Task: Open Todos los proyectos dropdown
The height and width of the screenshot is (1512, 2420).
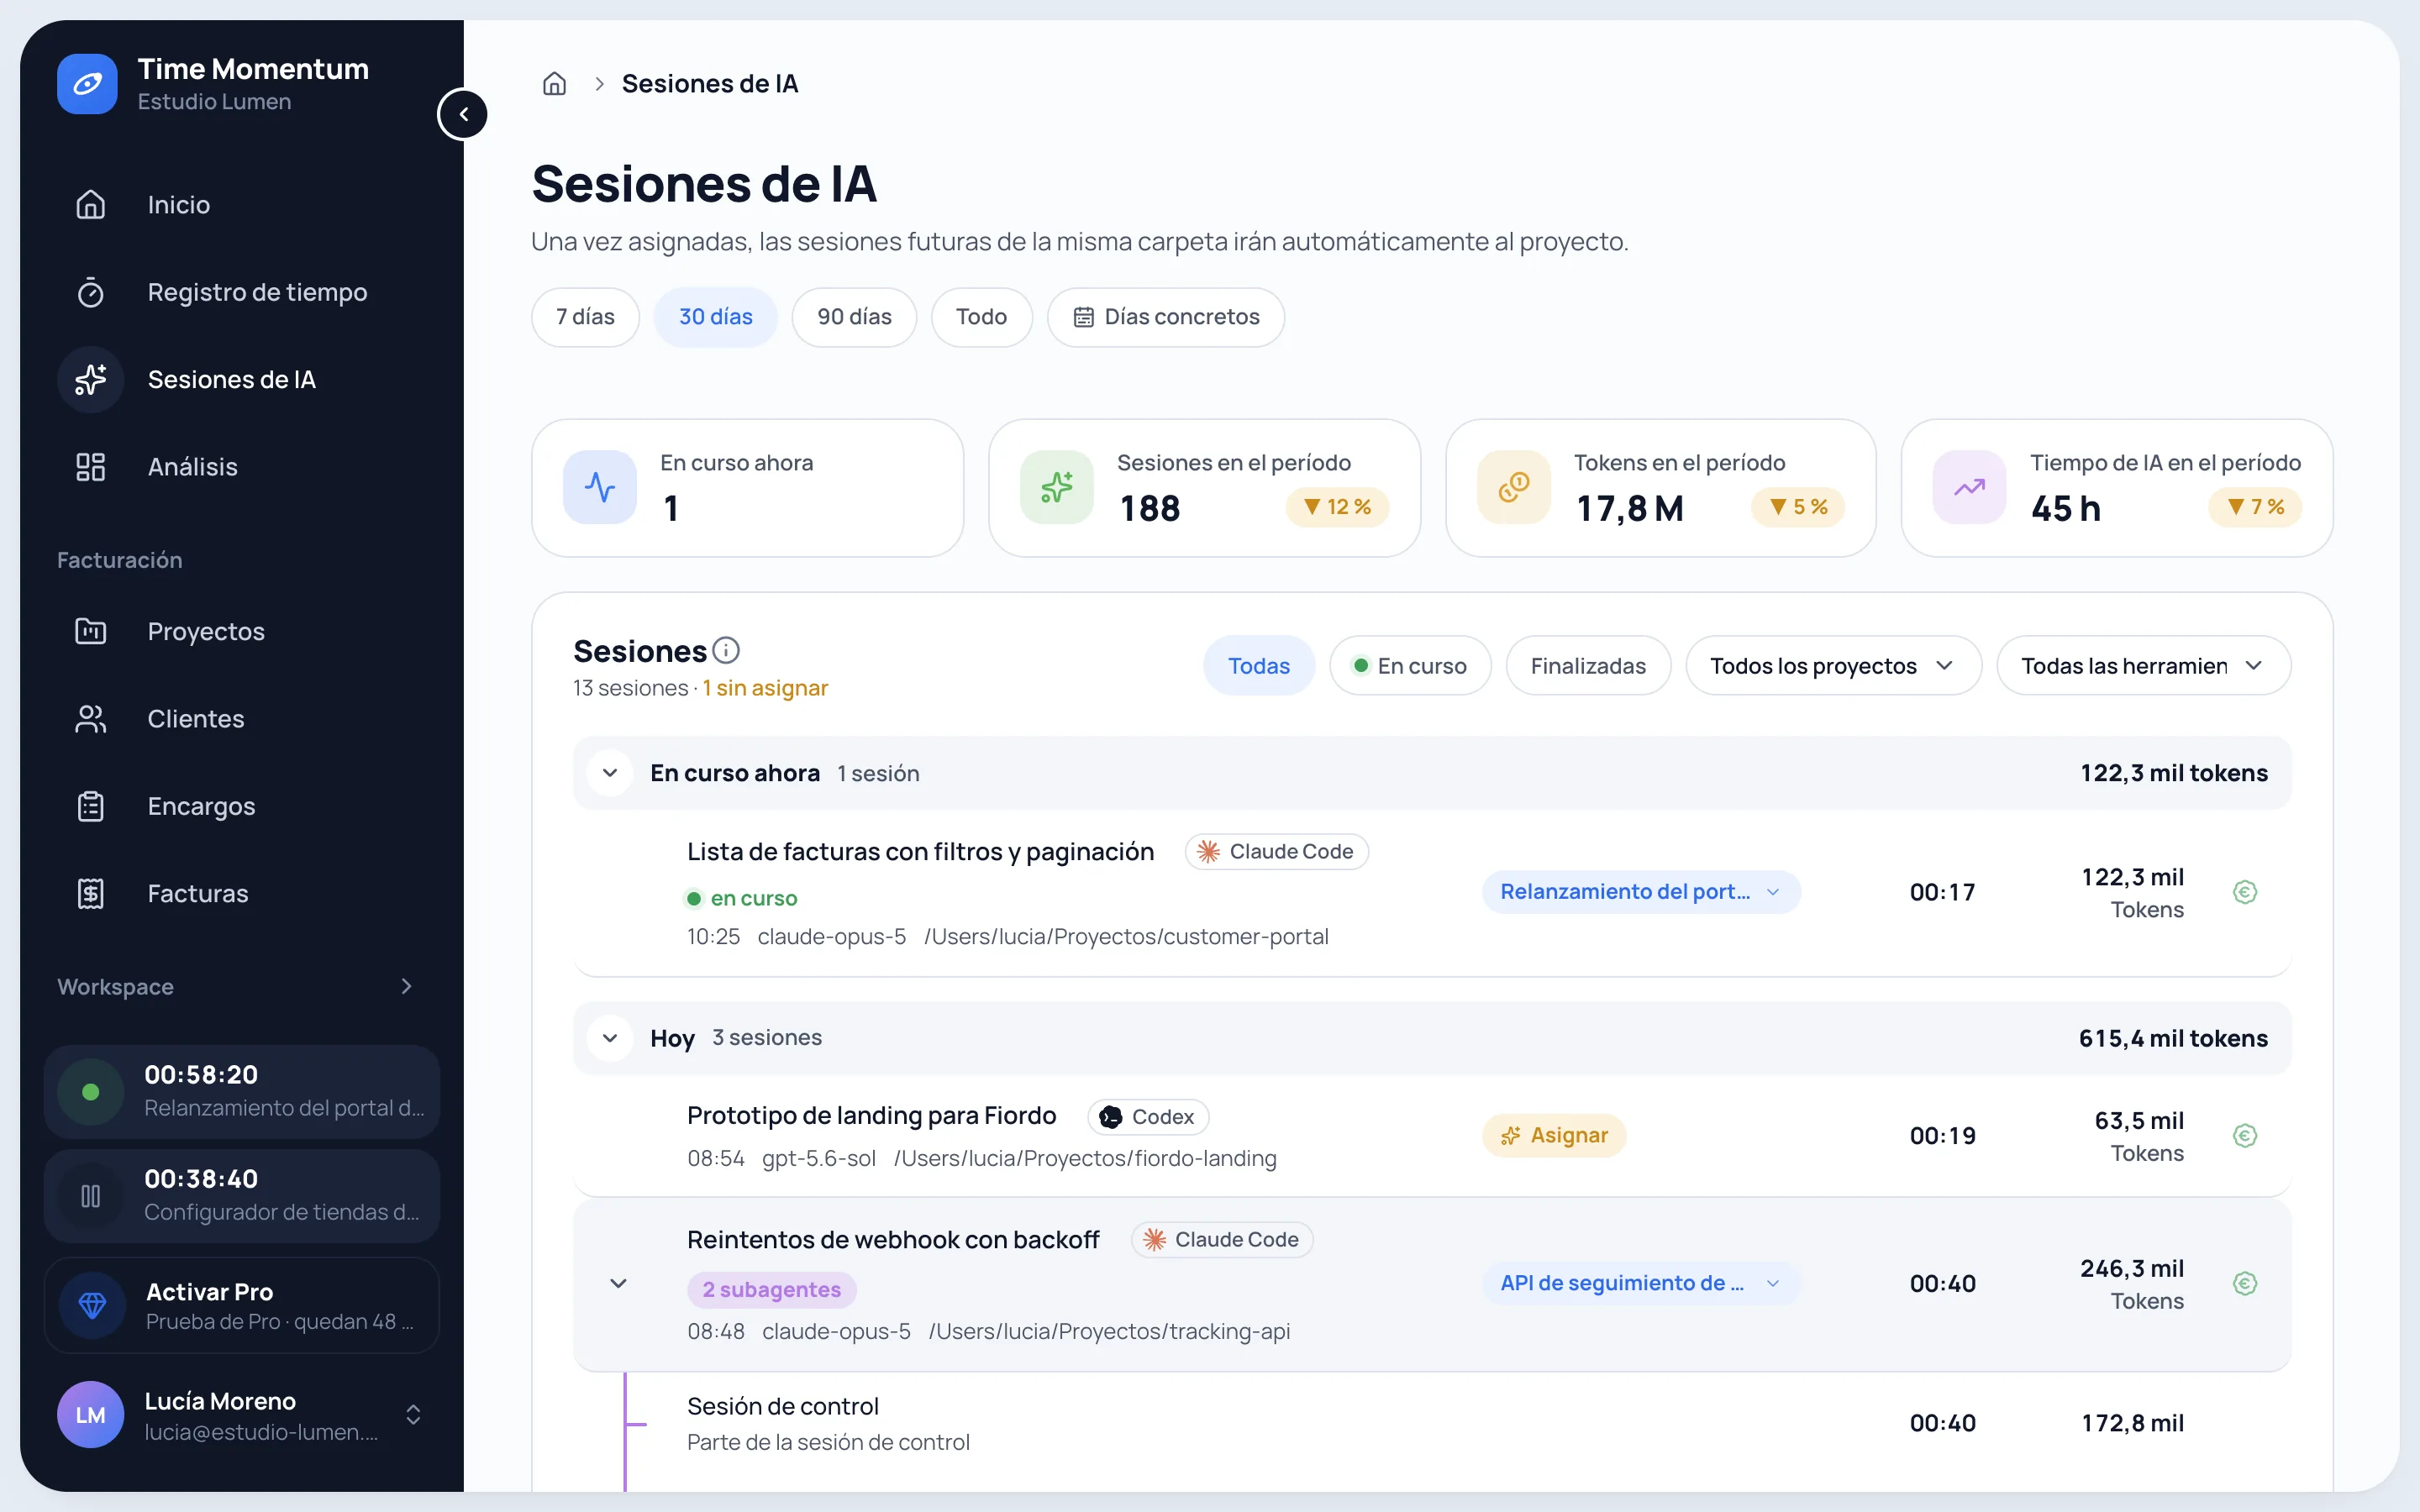Action: click(1833, 666)
